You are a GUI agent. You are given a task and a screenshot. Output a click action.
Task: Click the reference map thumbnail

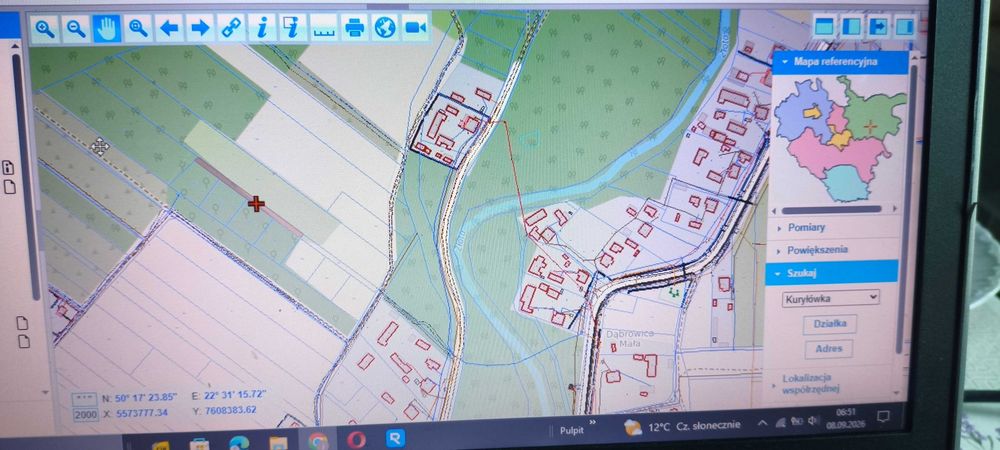tap(840, 138)
